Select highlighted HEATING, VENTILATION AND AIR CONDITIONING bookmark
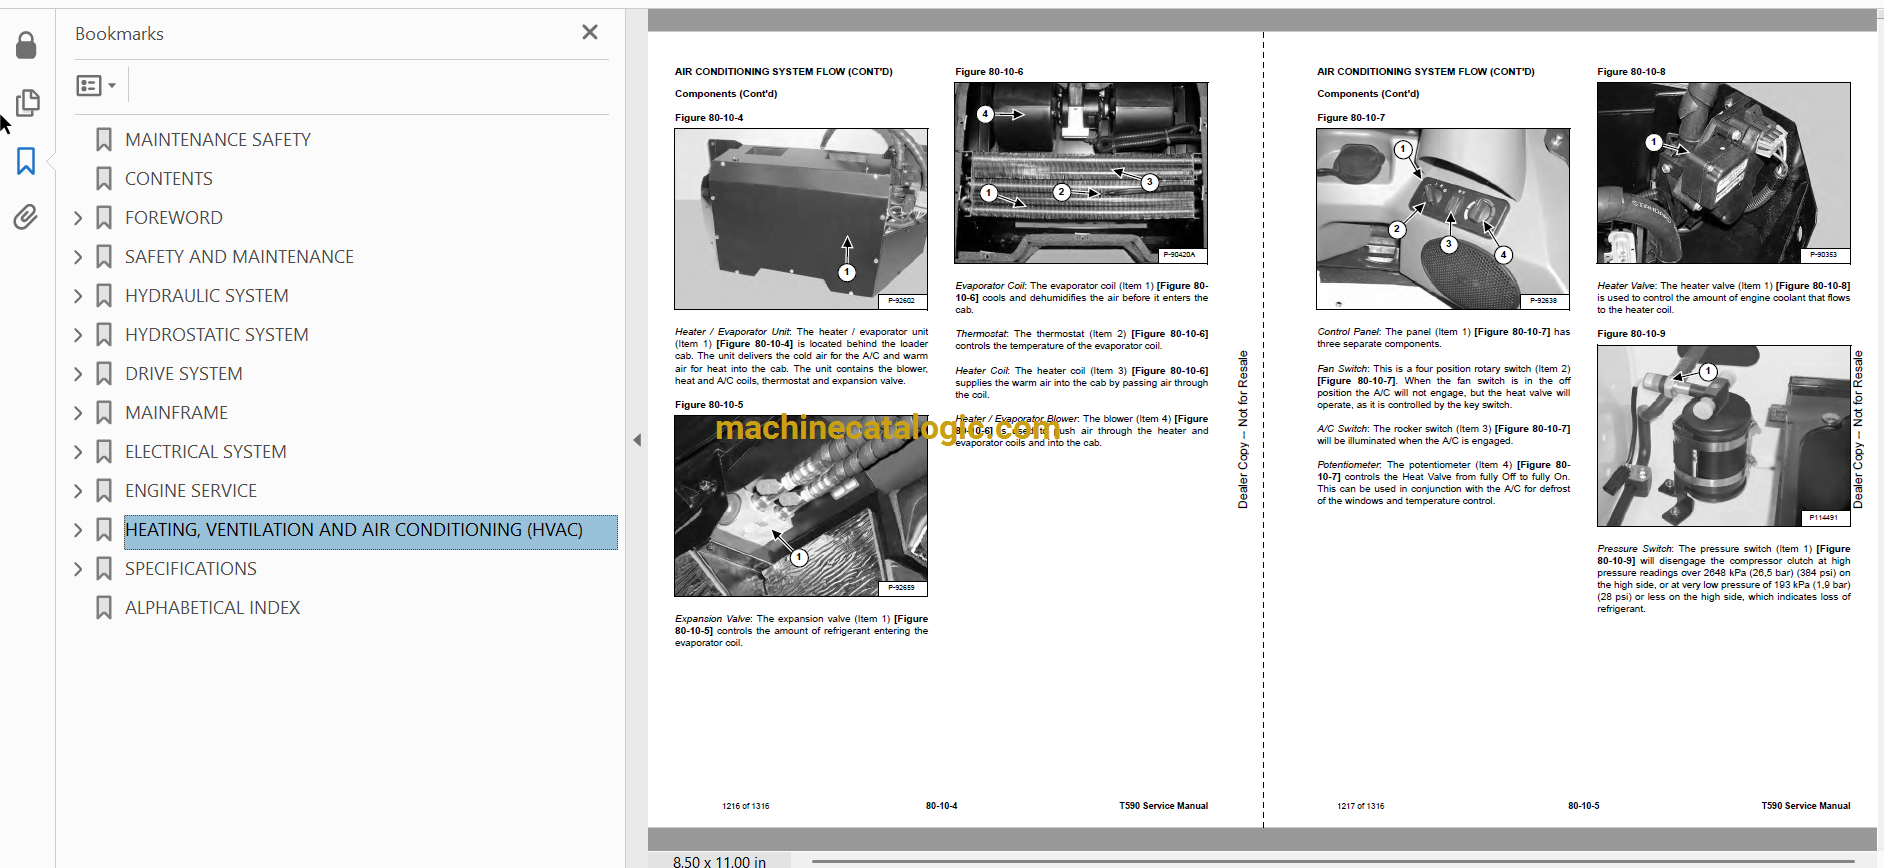Screen dimensions: 1884x868 coord(371,531)
